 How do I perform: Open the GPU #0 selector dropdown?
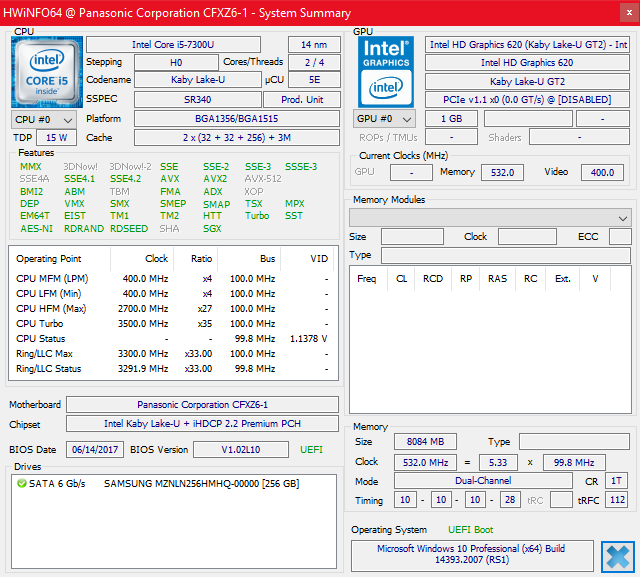pos(384,119)
